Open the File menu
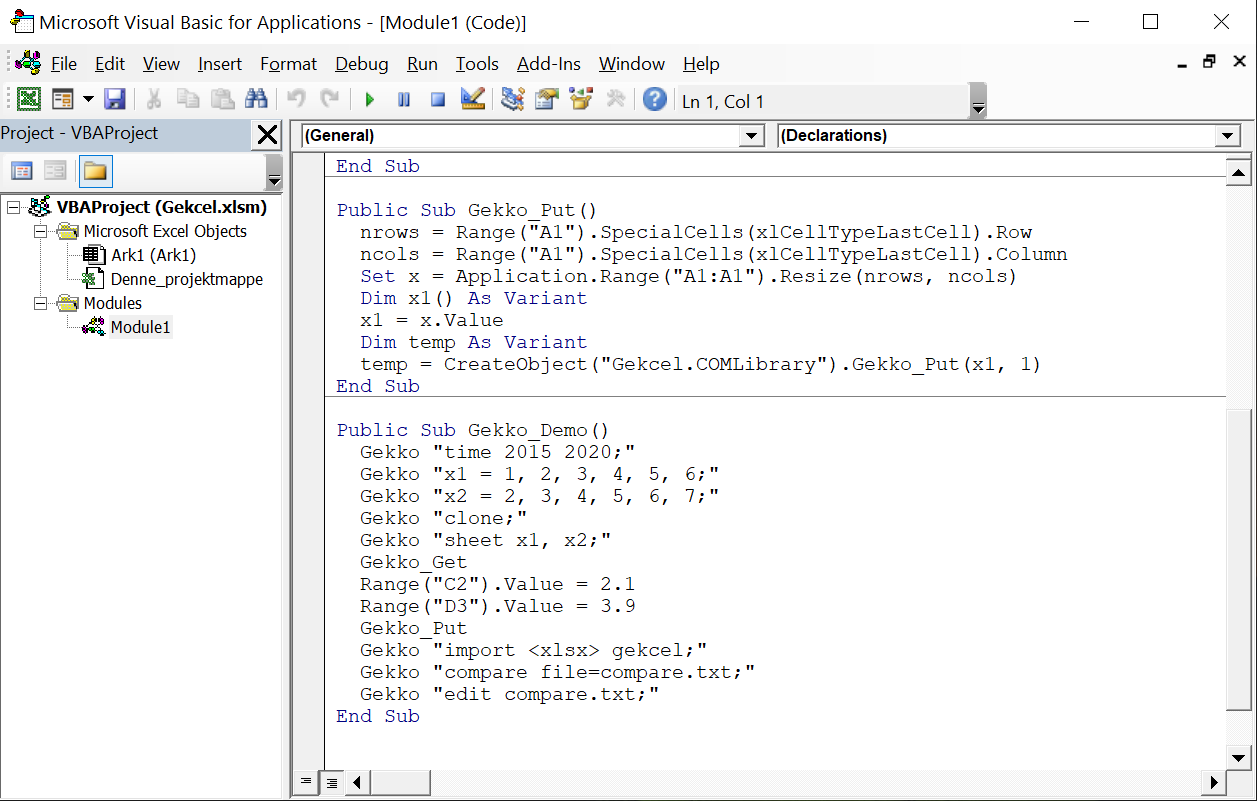This screenshot has width=1257, height=801. [x=64, y=64]
